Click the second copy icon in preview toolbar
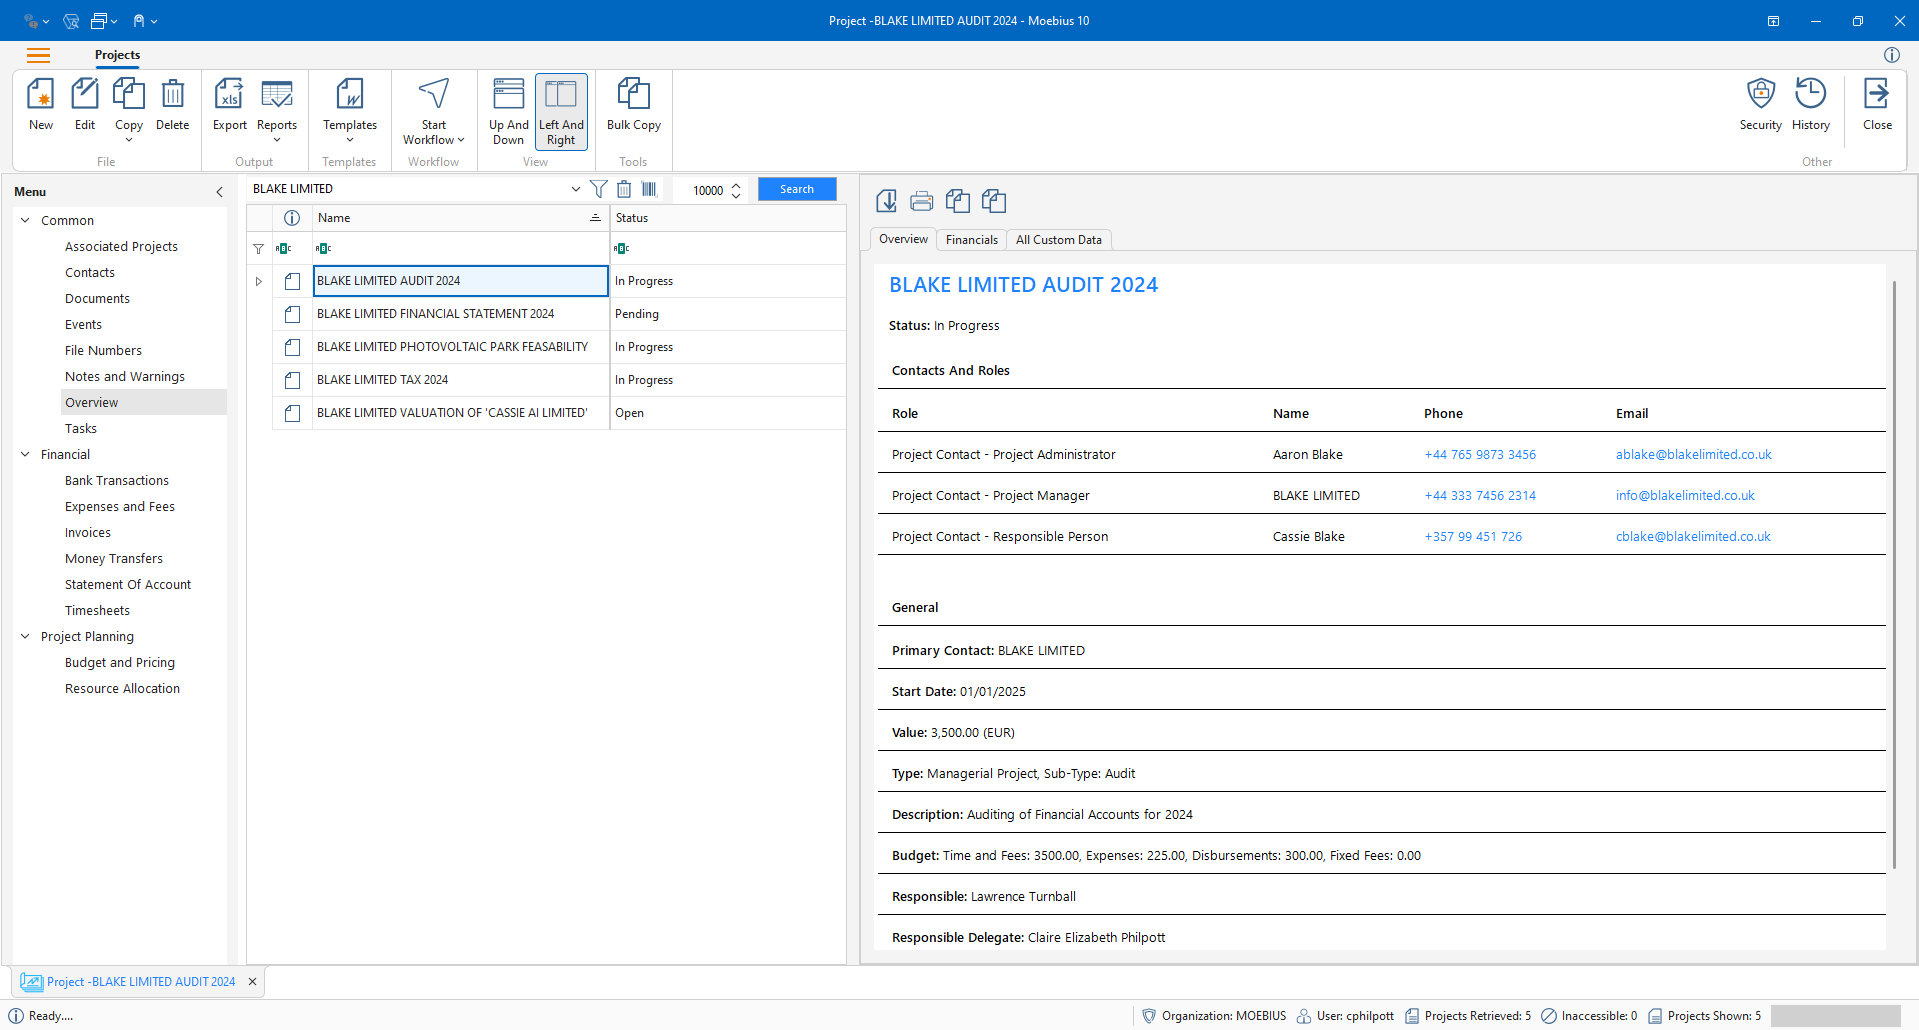 point(994,201)
